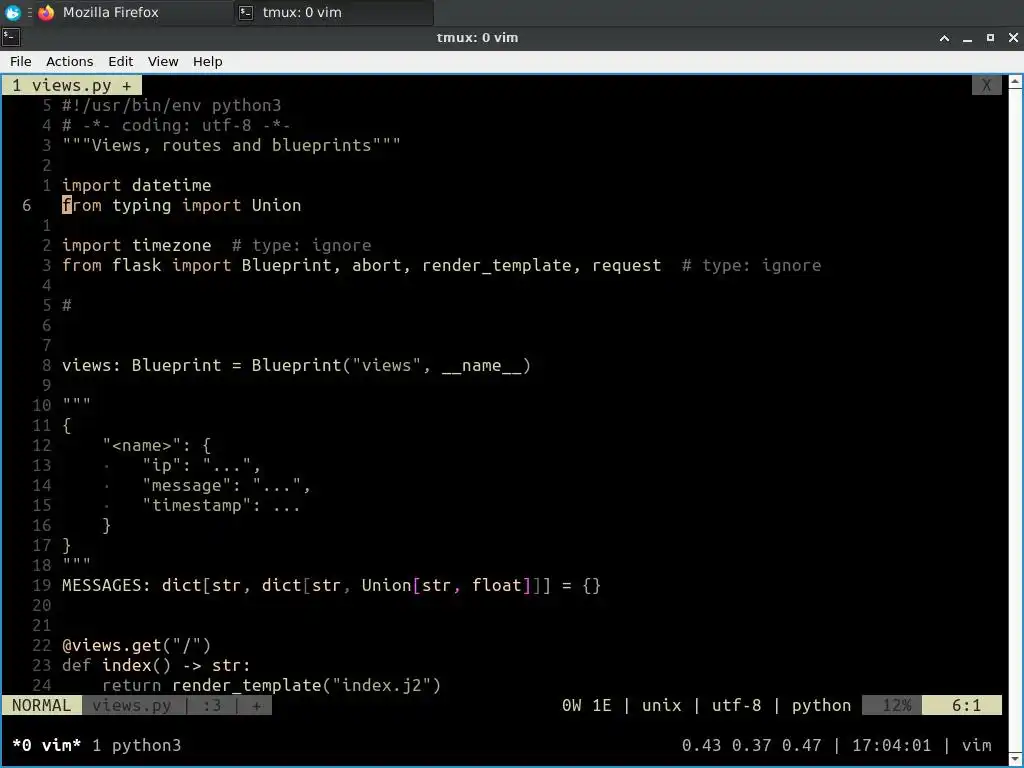Click the '@views.get("/")' decorator

136,645
